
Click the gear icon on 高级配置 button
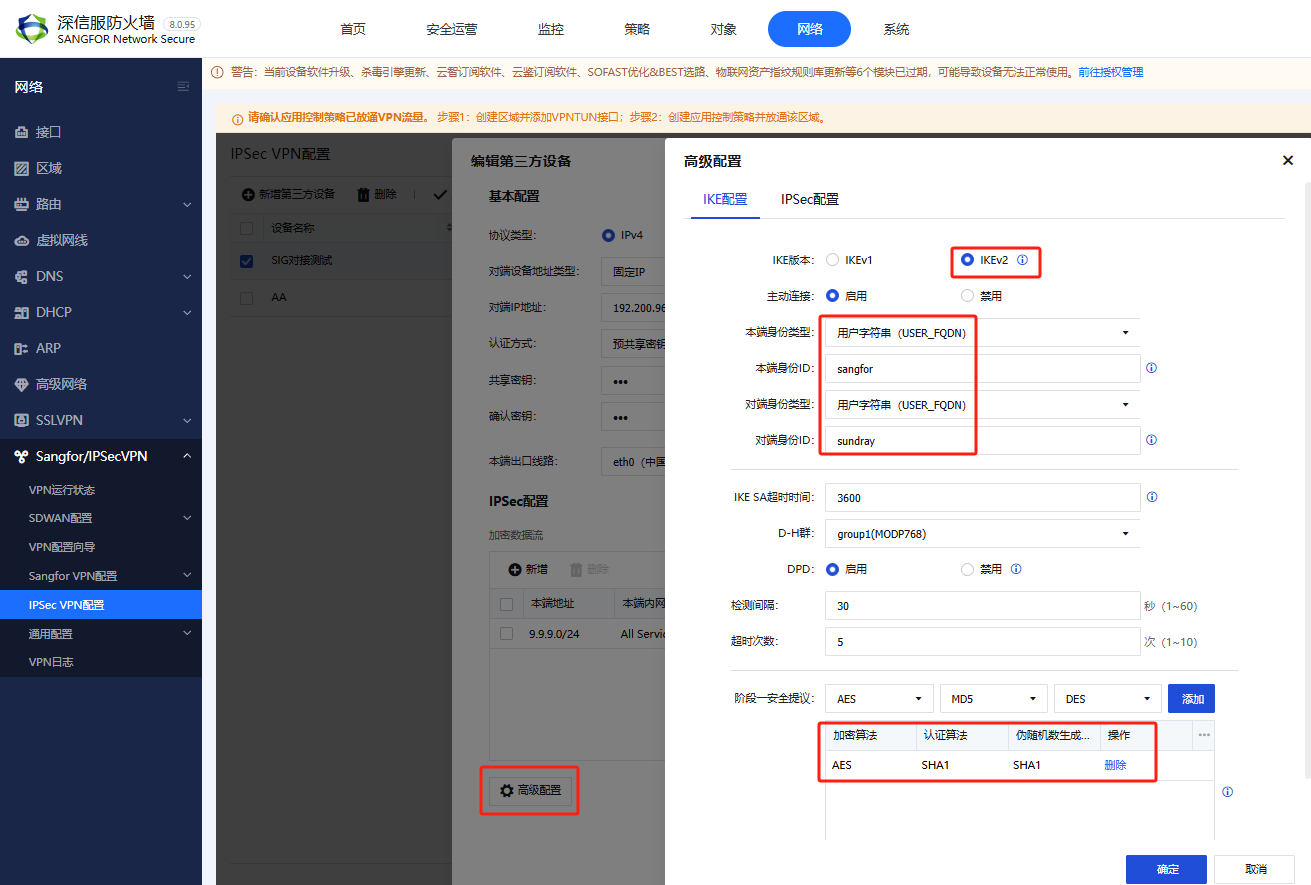(506, 790)
